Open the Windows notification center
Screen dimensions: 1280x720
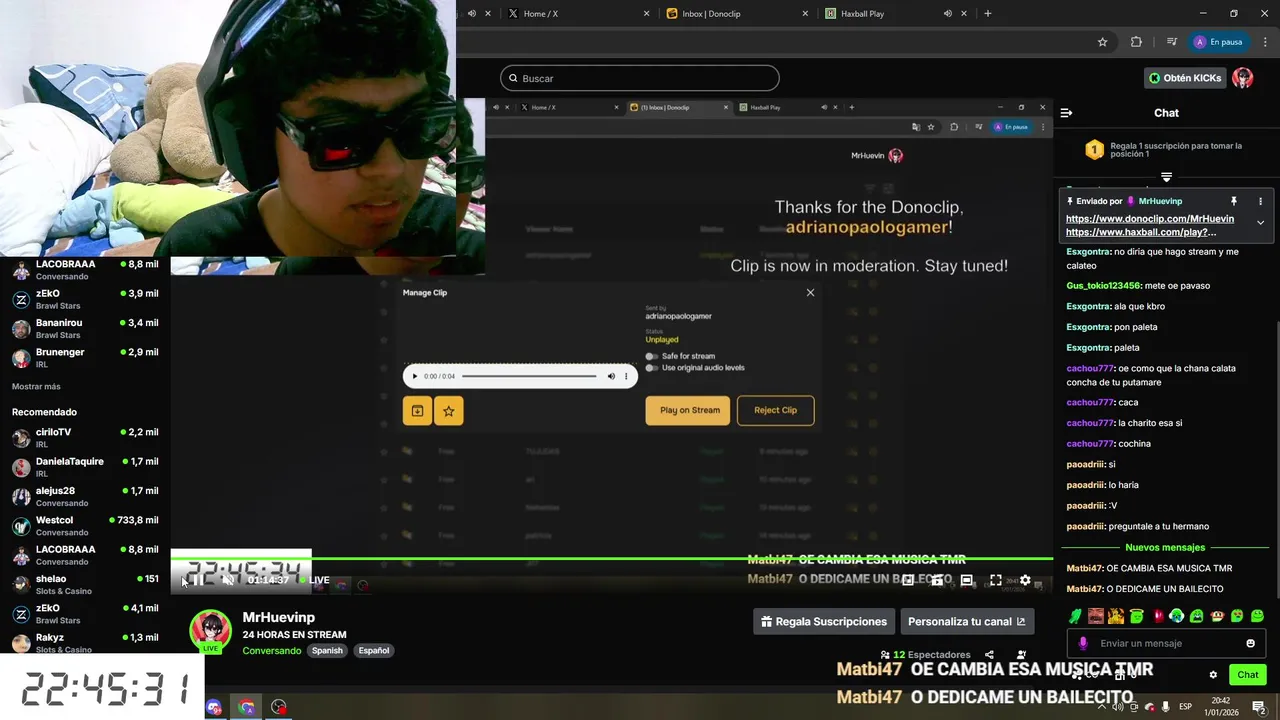pos(1259,707)
